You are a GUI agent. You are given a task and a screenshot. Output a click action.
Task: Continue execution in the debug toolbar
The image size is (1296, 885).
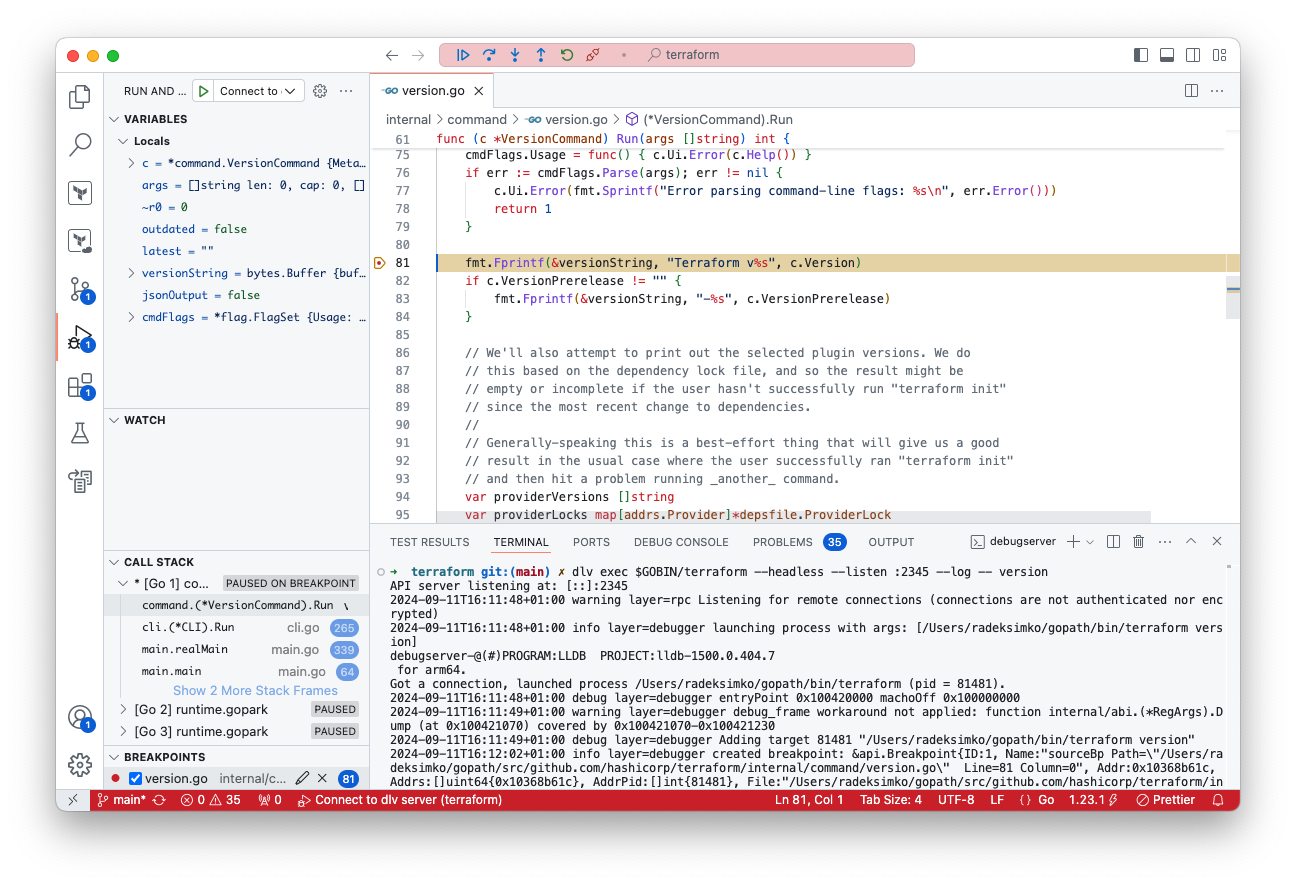coord(463,55)
